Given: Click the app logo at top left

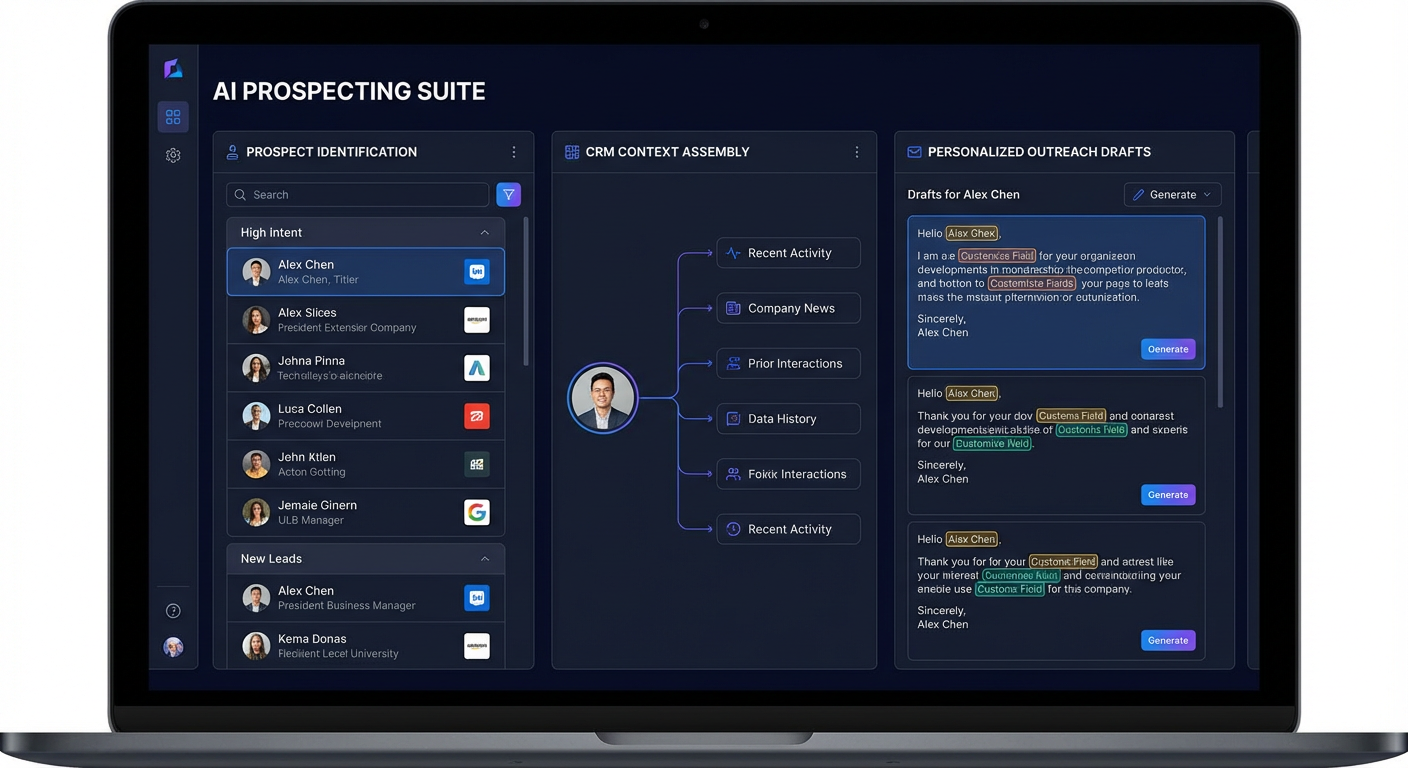Looking at the screenshot, I should click(173, 69).
